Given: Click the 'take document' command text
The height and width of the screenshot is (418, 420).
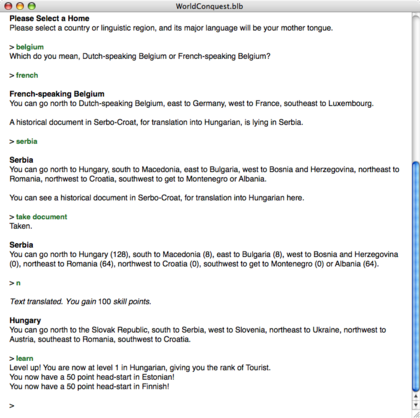Looking at the screenshot, I should point(42,217).
